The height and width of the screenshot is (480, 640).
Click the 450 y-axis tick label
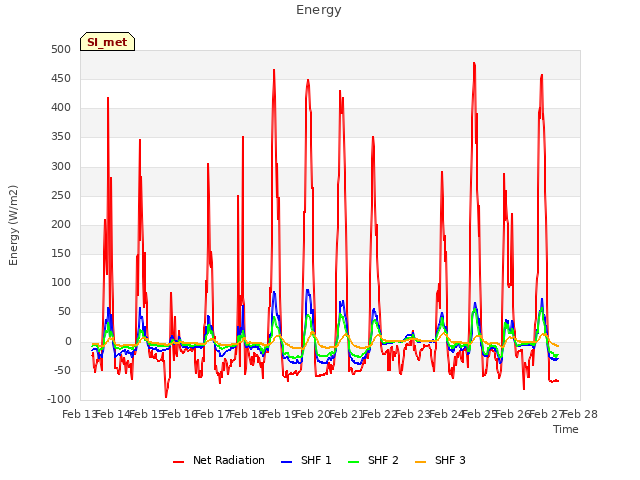(x=61, y=78)
